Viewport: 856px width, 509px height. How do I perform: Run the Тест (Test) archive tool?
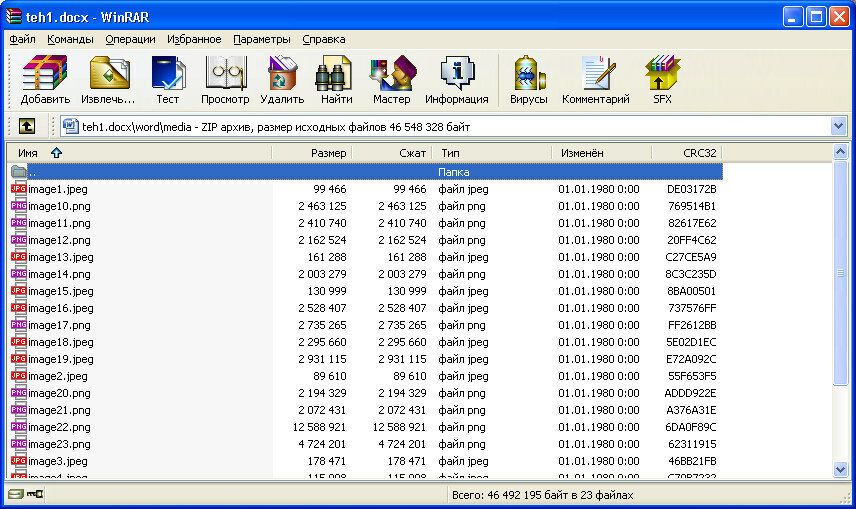168,80
